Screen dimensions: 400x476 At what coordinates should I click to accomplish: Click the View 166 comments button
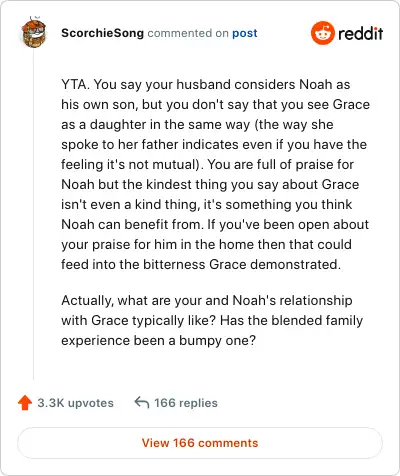tap(200, 443)
